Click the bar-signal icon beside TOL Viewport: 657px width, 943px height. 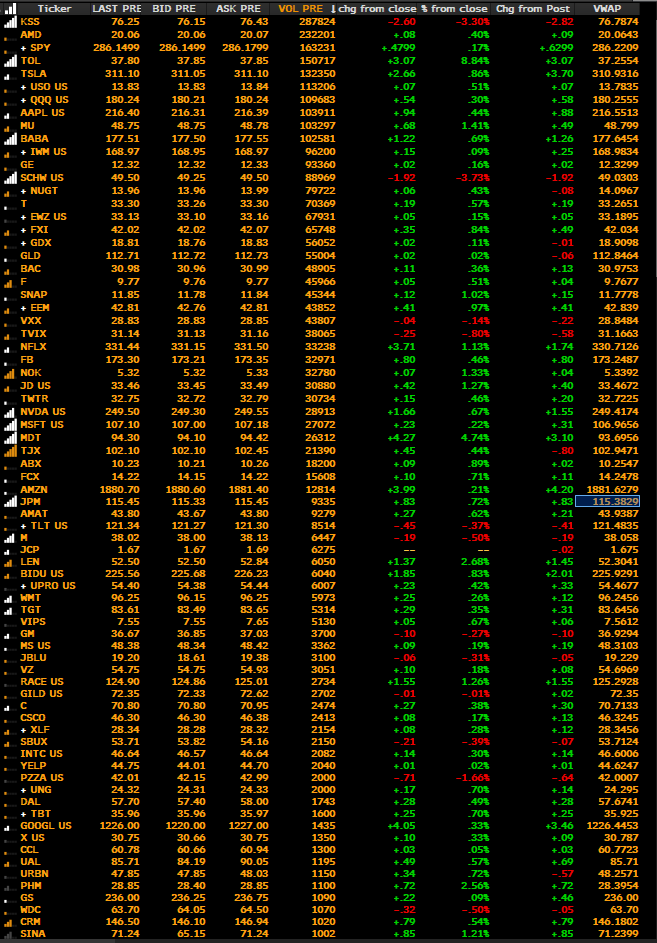[10, 61]
